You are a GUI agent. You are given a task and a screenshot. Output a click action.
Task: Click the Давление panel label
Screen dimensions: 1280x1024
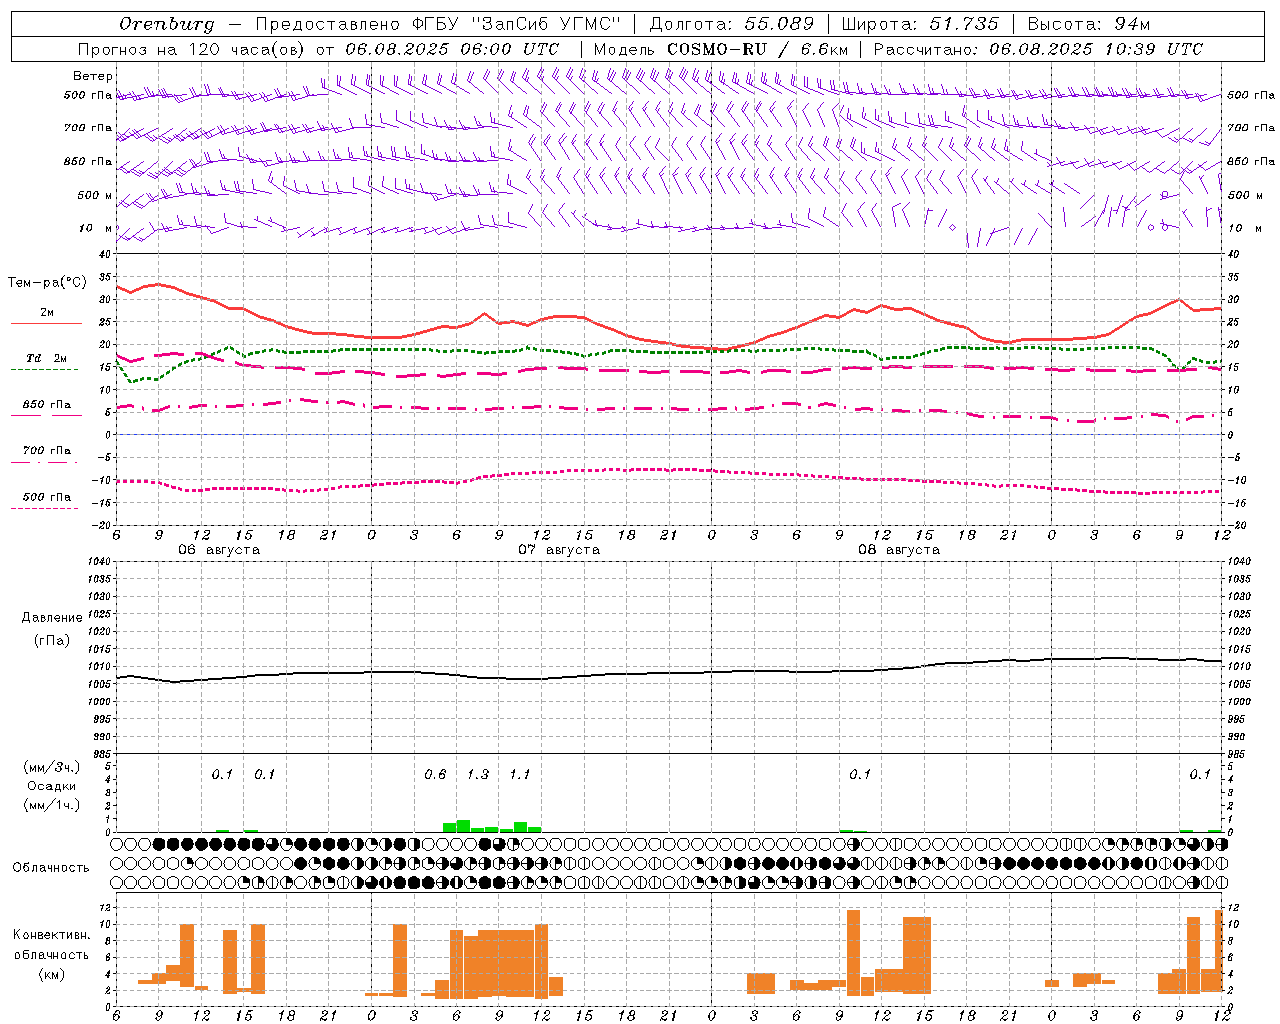tap(52, 618)
